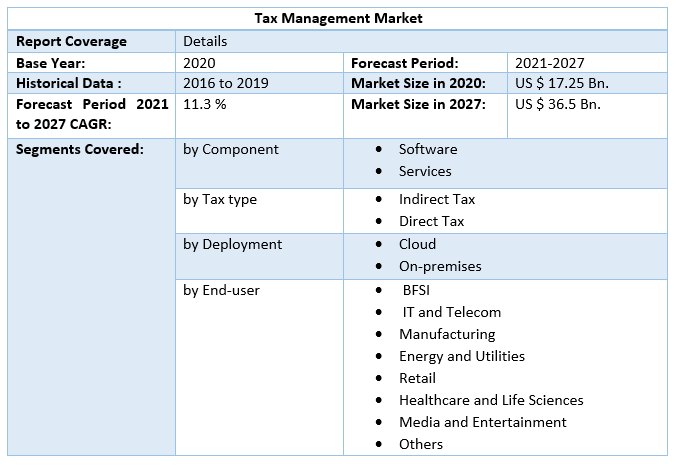Select the BFSI end-user item
Screen dimensions: 676x466
coord(418,289)
